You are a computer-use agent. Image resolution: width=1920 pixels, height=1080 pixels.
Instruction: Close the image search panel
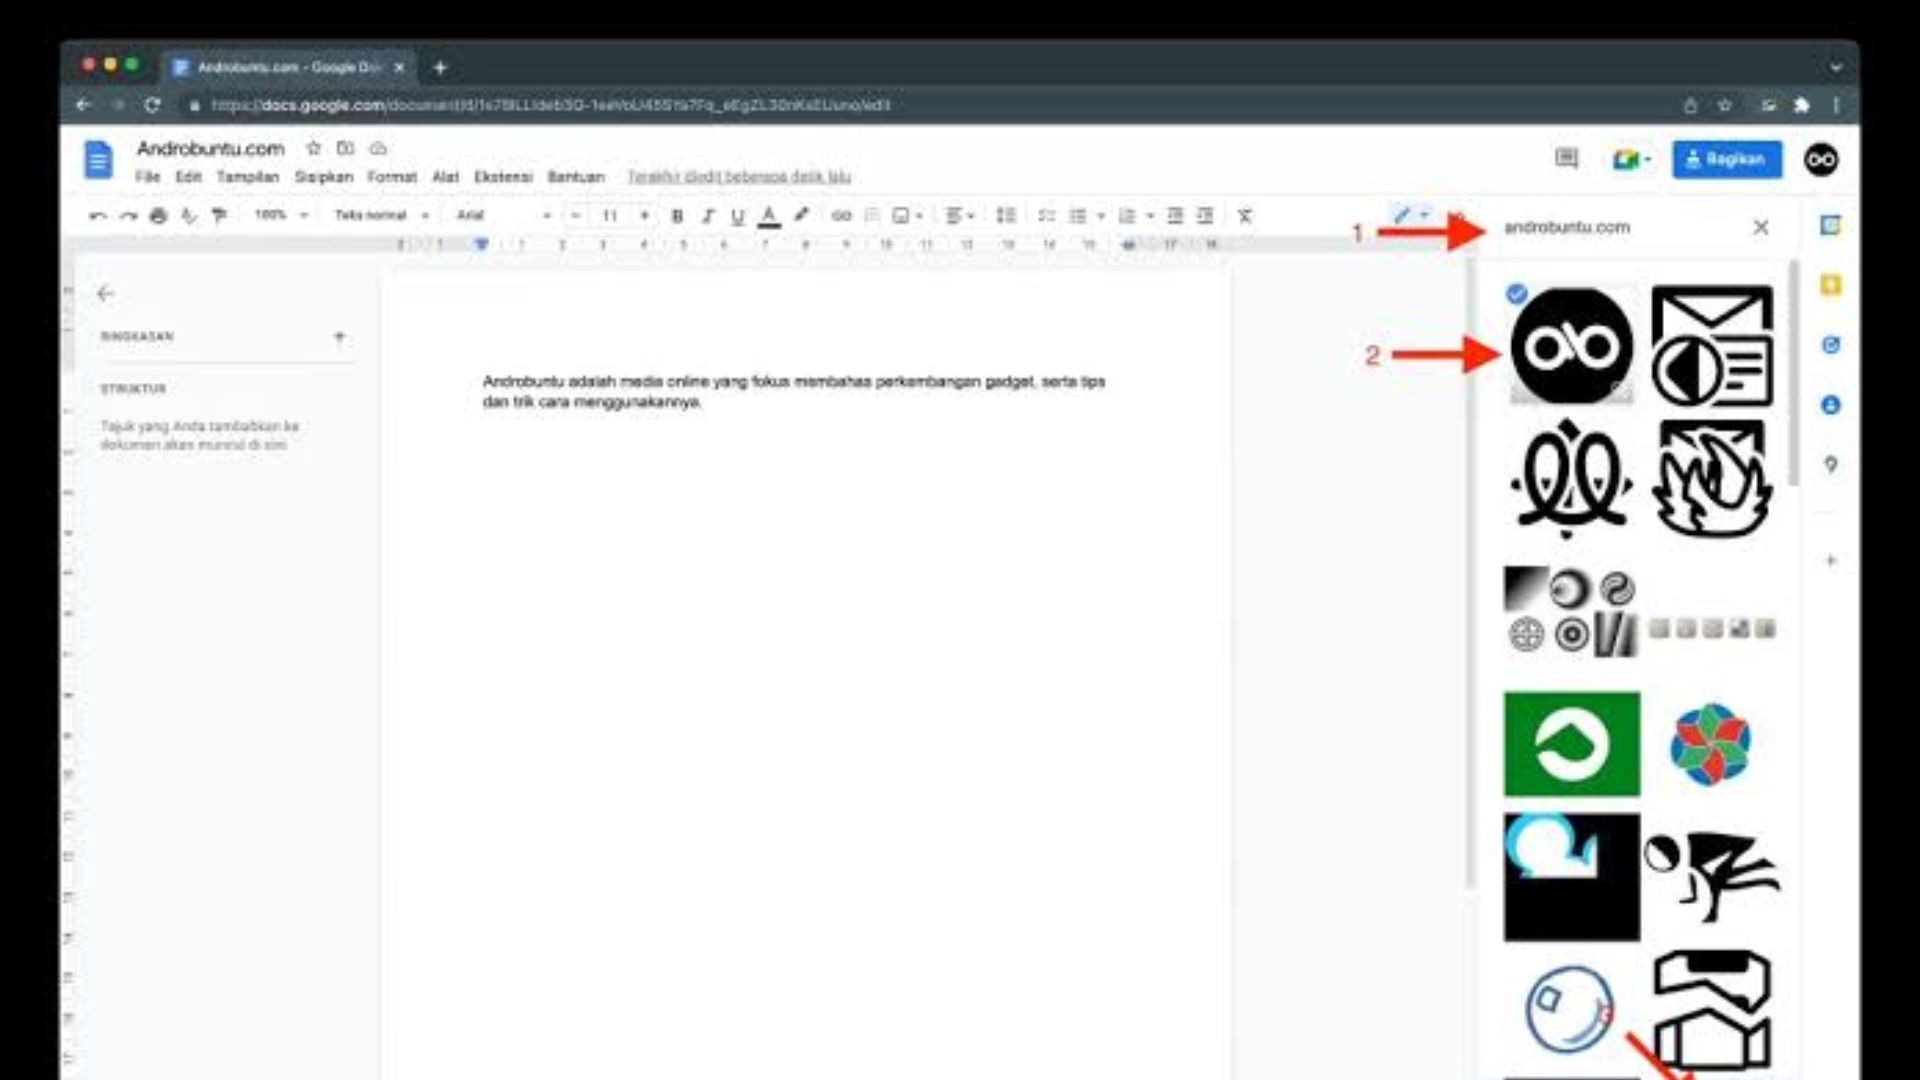click(1761, 228)
